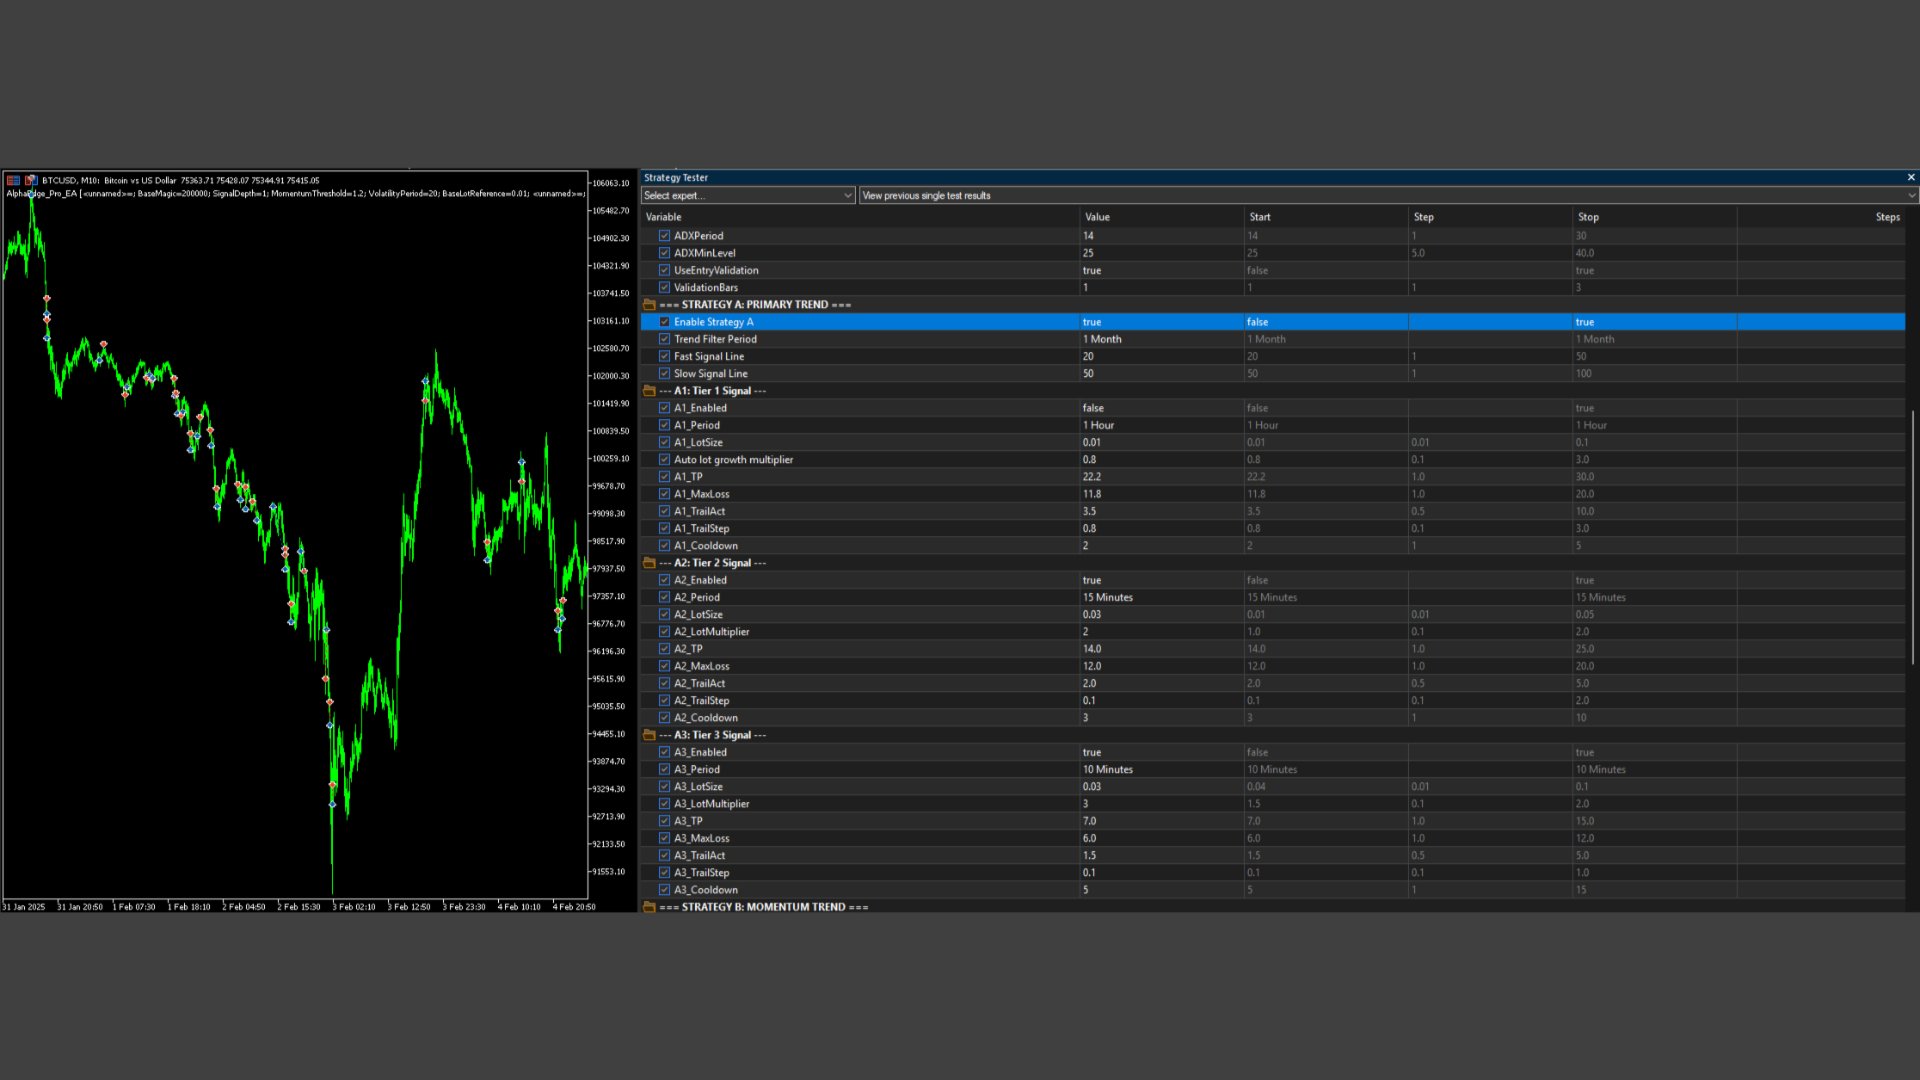The height and width of the screenshot is (1080, 1920).
Task: Click the folder icon for STRATEGY B: MOMENTUM TREND
Action: pos(649,907)
